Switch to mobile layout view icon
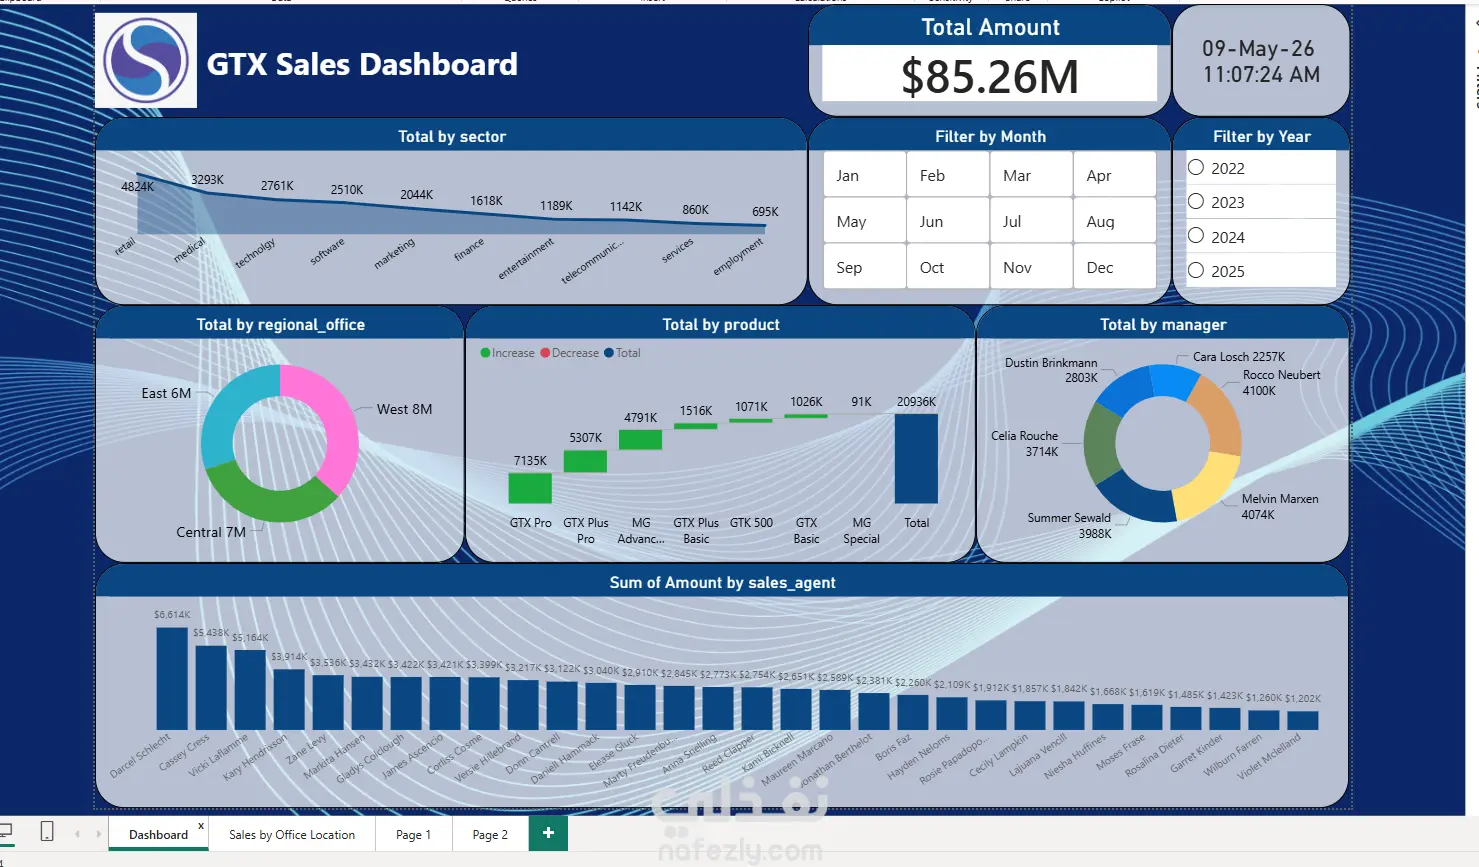The image size is (1479, 867). (x=47, y=831)
